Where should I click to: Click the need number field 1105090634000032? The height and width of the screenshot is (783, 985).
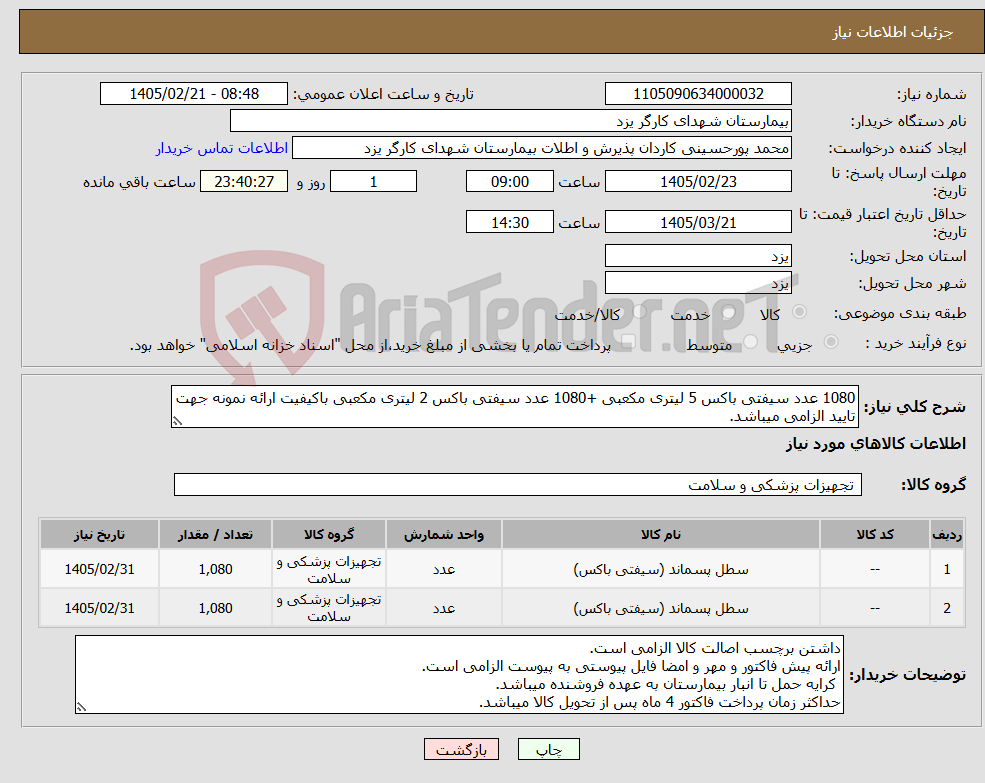pos(698,94)
